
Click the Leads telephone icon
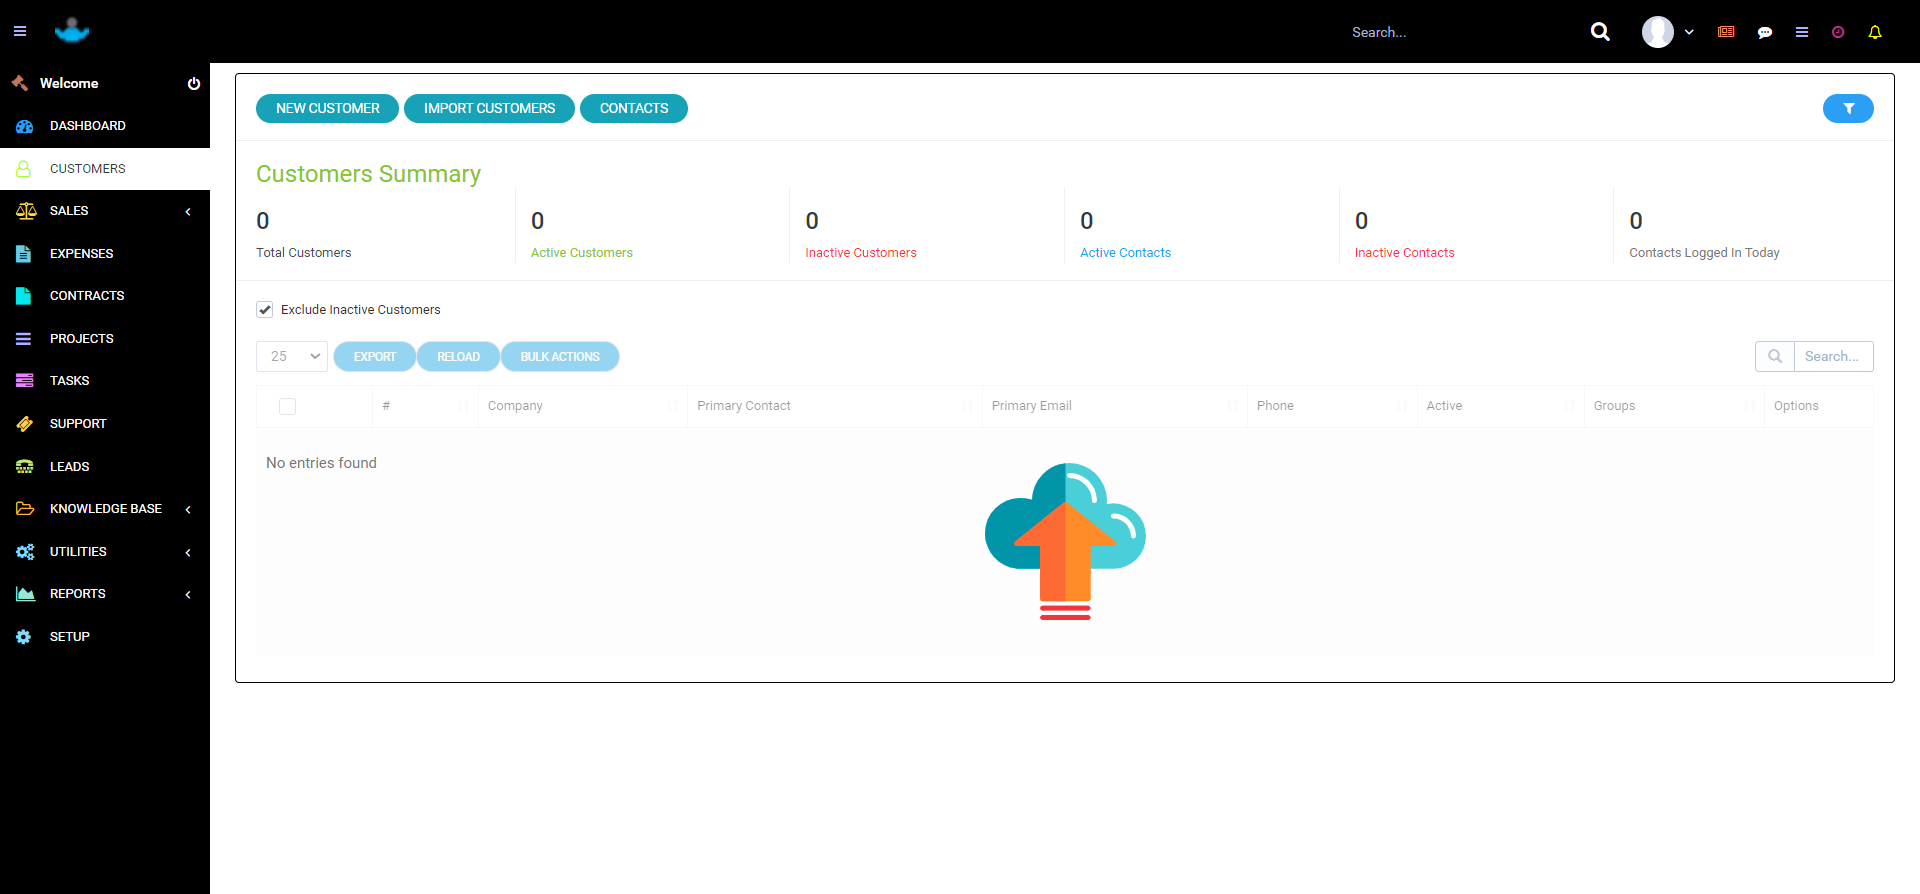click(24, 467)
